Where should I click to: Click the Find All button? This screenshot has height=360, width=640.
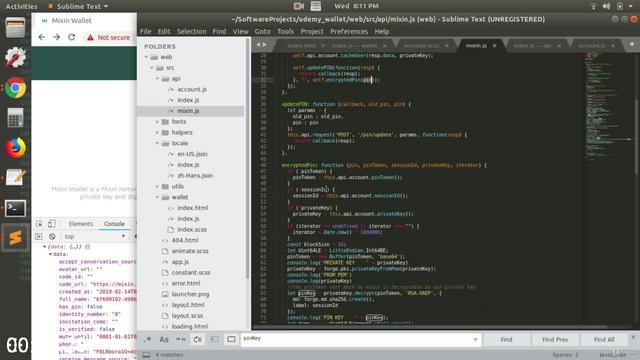click(604, 339)
